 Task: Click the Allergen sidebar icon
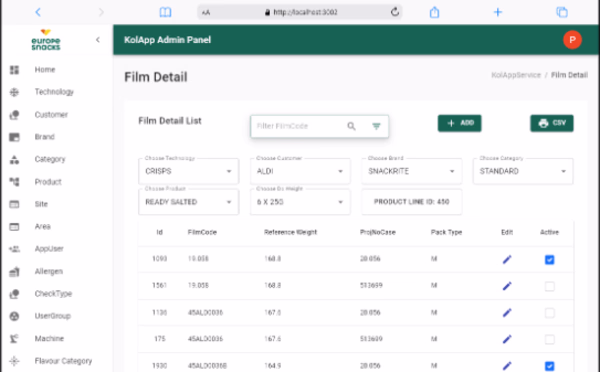pos(14,272)
